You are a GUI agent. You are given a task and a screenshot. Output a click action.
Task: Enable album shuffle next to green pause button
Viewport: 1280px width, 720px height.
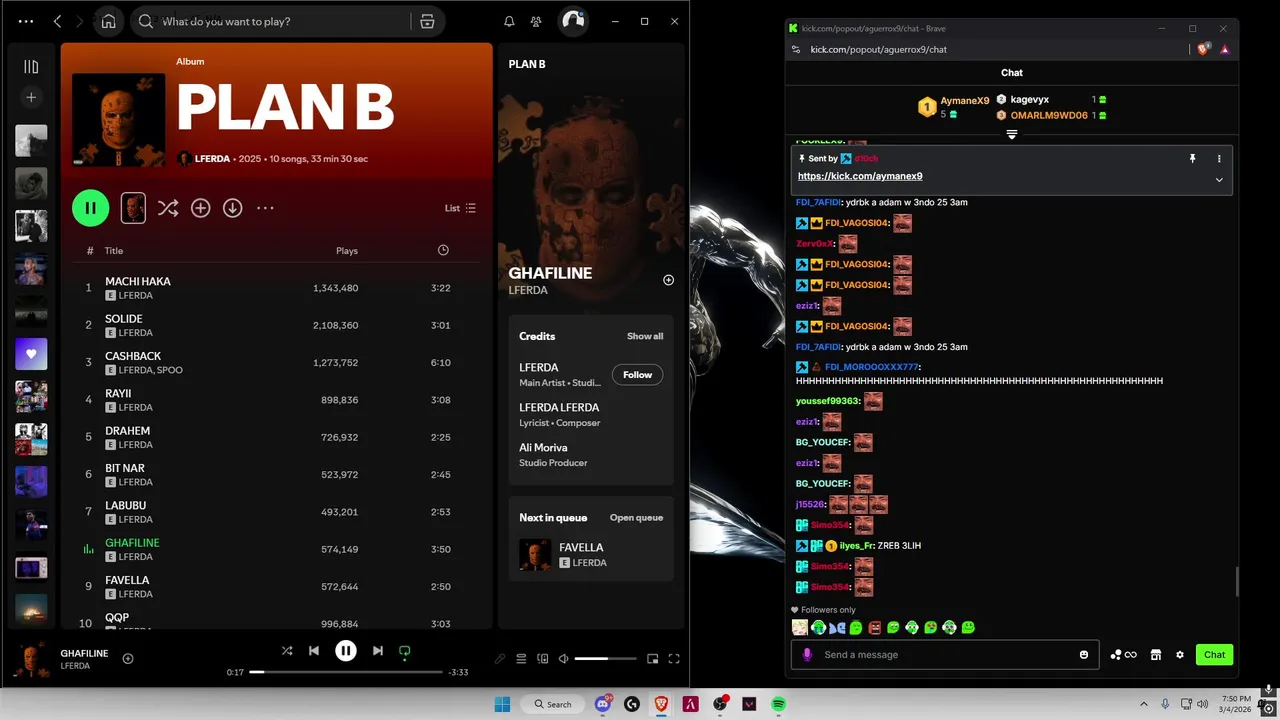pyautogui.click(x=168, y=208)
